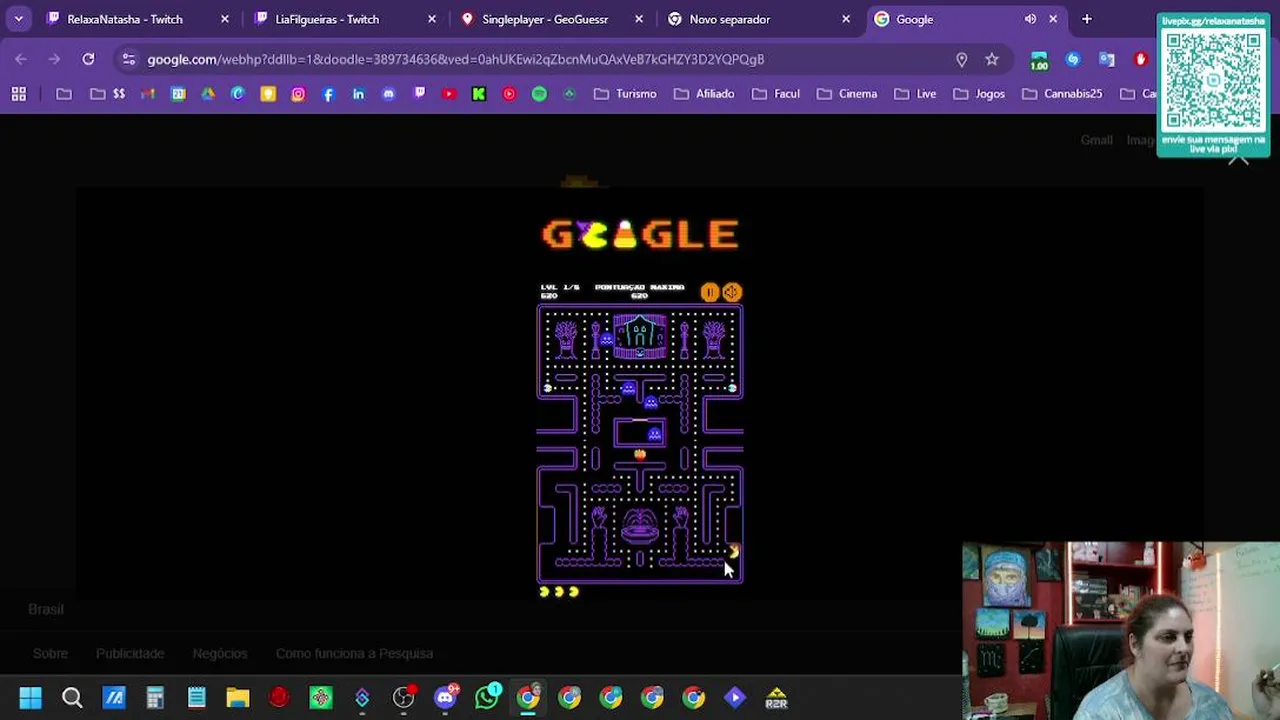Expand the Cannabis25 bookmarks folder
Screen dimensions: 1280x720
pyautogui.click(x=1062, y=94)
